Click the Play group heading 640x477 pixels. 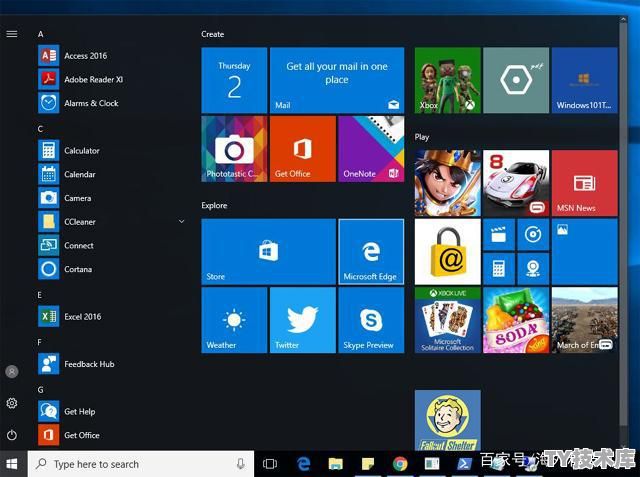(422, 137)
